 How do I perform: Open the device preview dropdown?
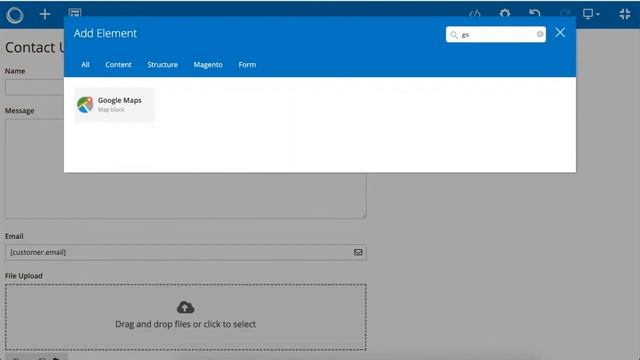pyautogui.click(x=591, y=14)
